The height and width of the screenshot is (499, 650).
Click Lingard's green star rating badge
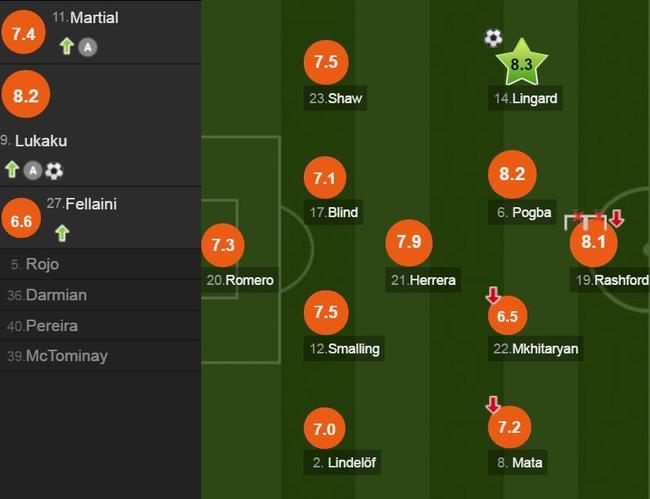(x=521, y=63)
